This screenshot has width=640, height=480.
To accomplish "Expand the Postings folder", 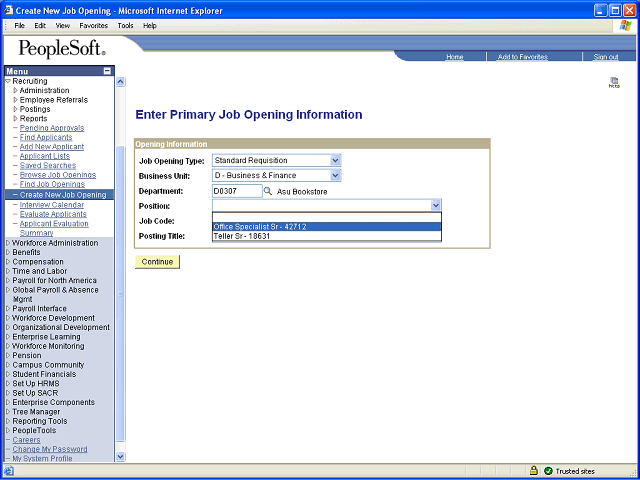I will 16,109.
